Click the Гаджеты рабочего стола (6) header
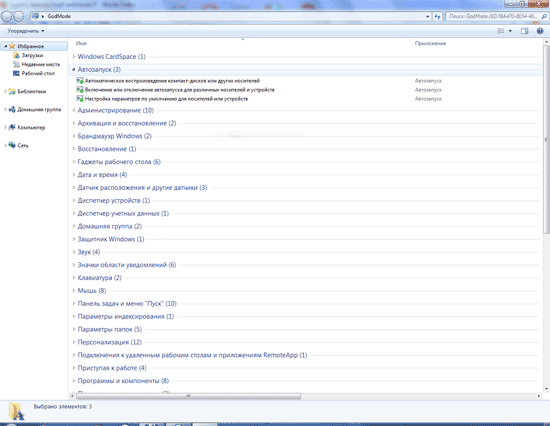550x426 pixels. click(119, 162)
